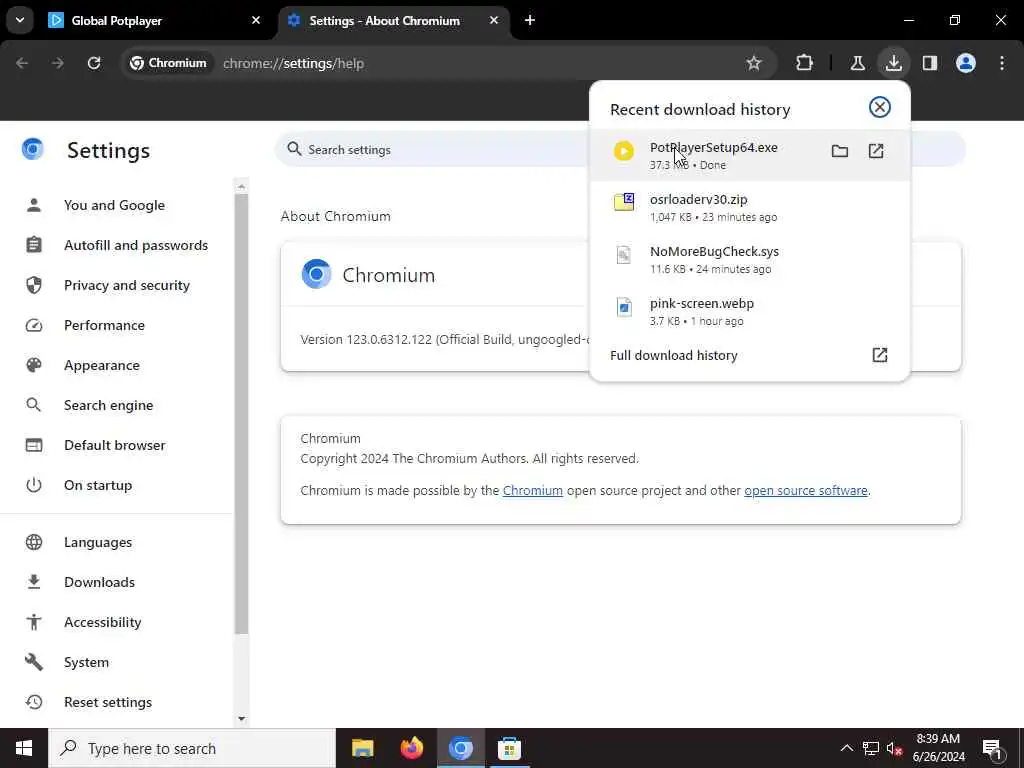Open Full download history
The height and width of the screenshot is (768, 1024).
[748, 355]
